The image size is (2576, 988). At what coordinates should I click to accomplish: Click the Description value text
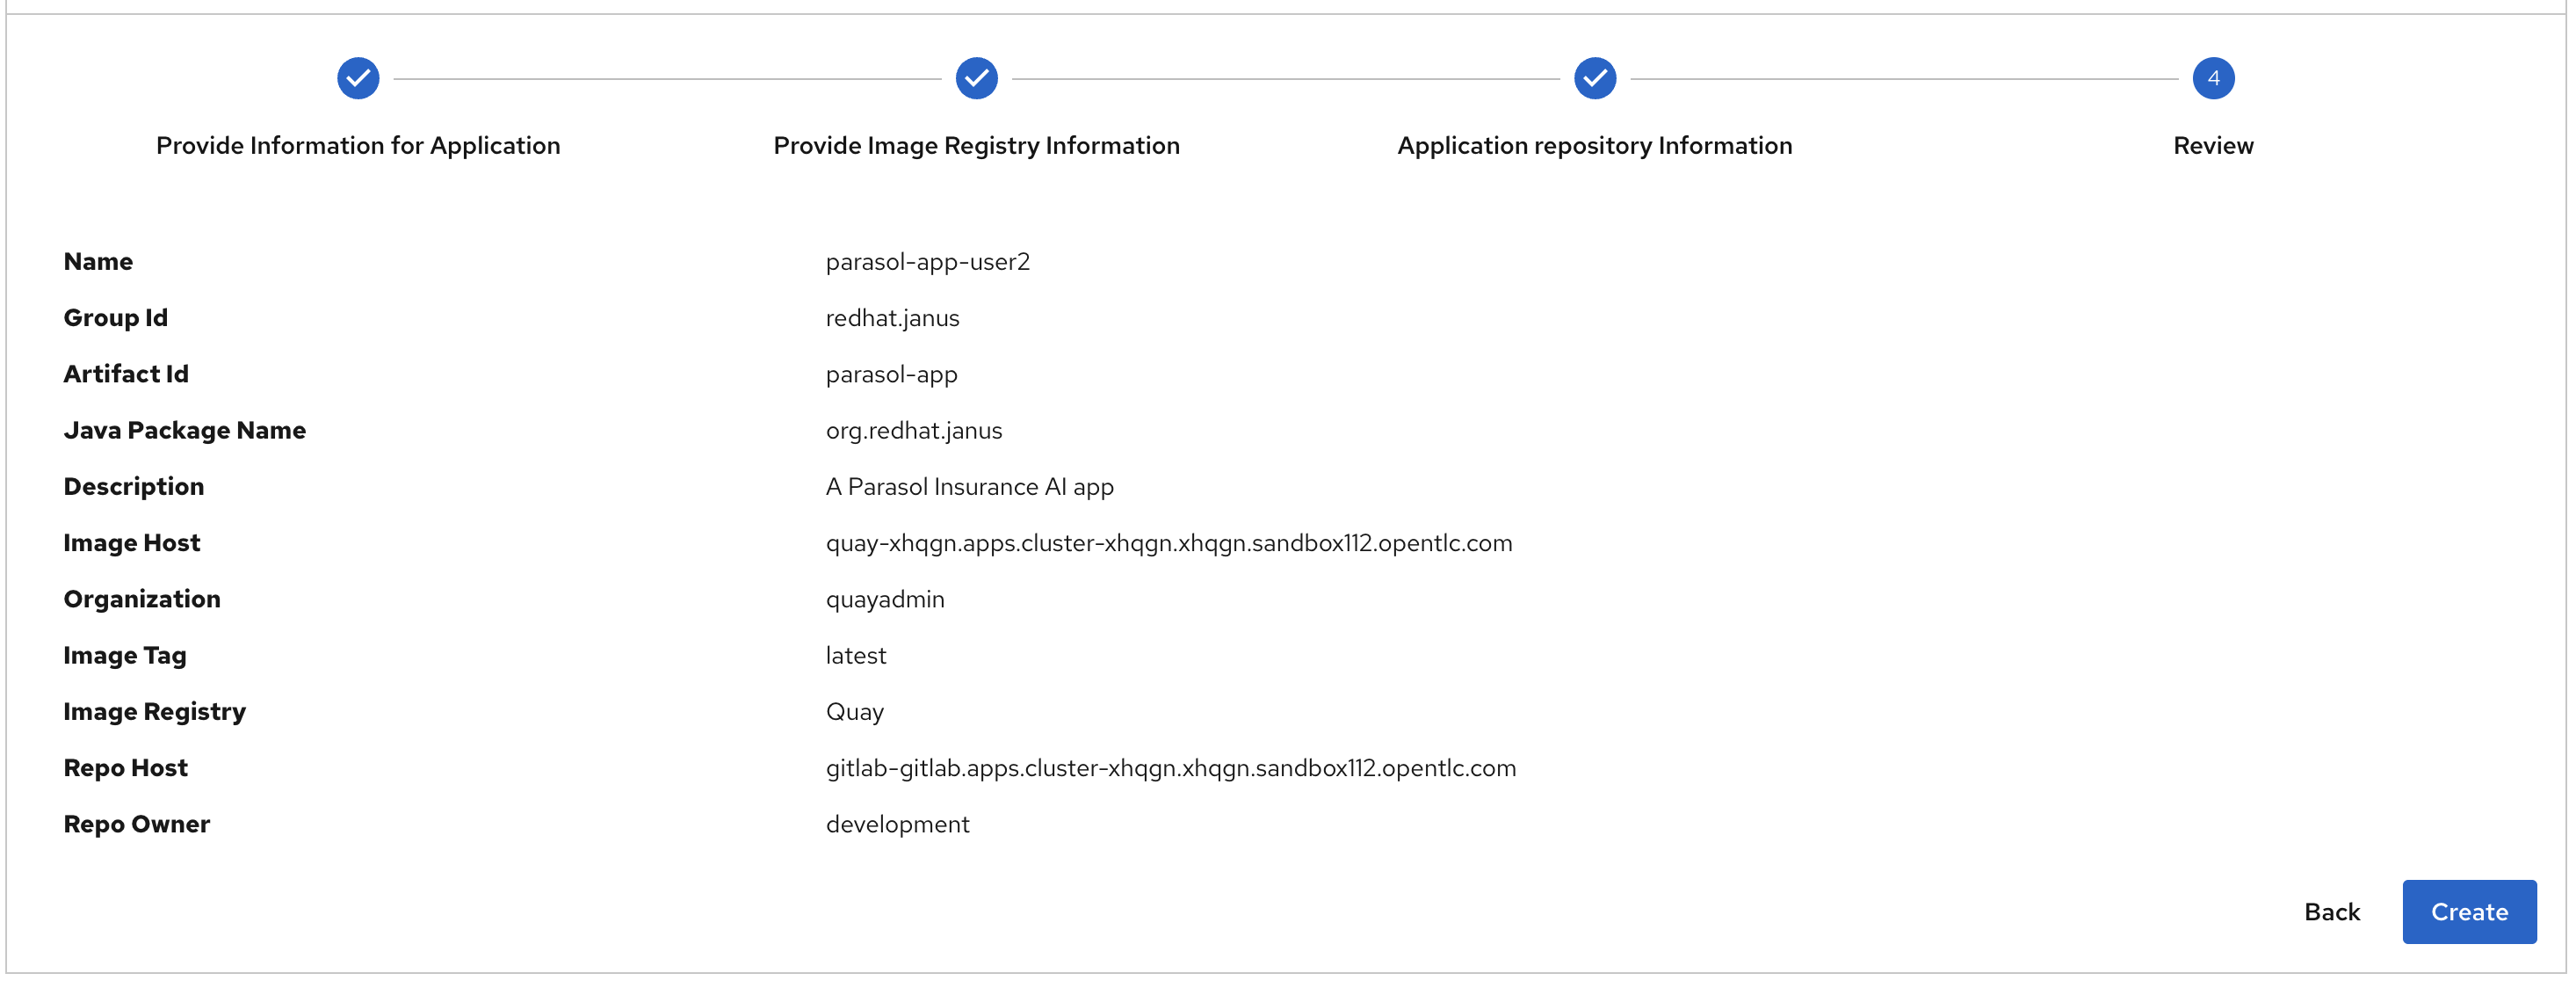point(969,487)
